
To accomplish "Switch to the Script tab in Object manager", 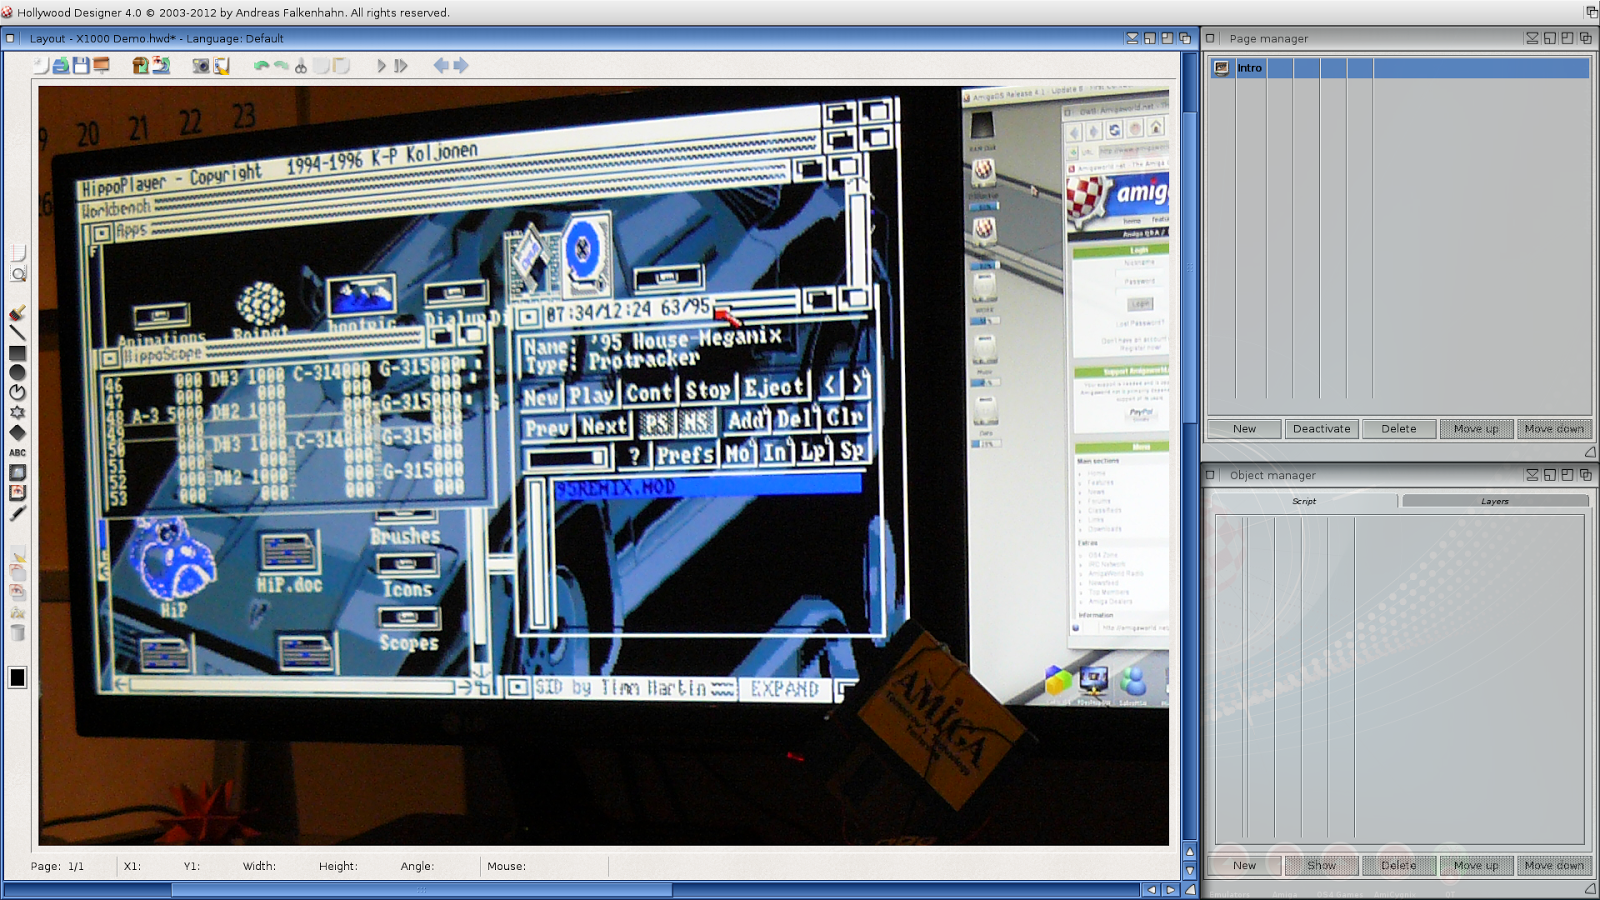I will [1304, 501].
